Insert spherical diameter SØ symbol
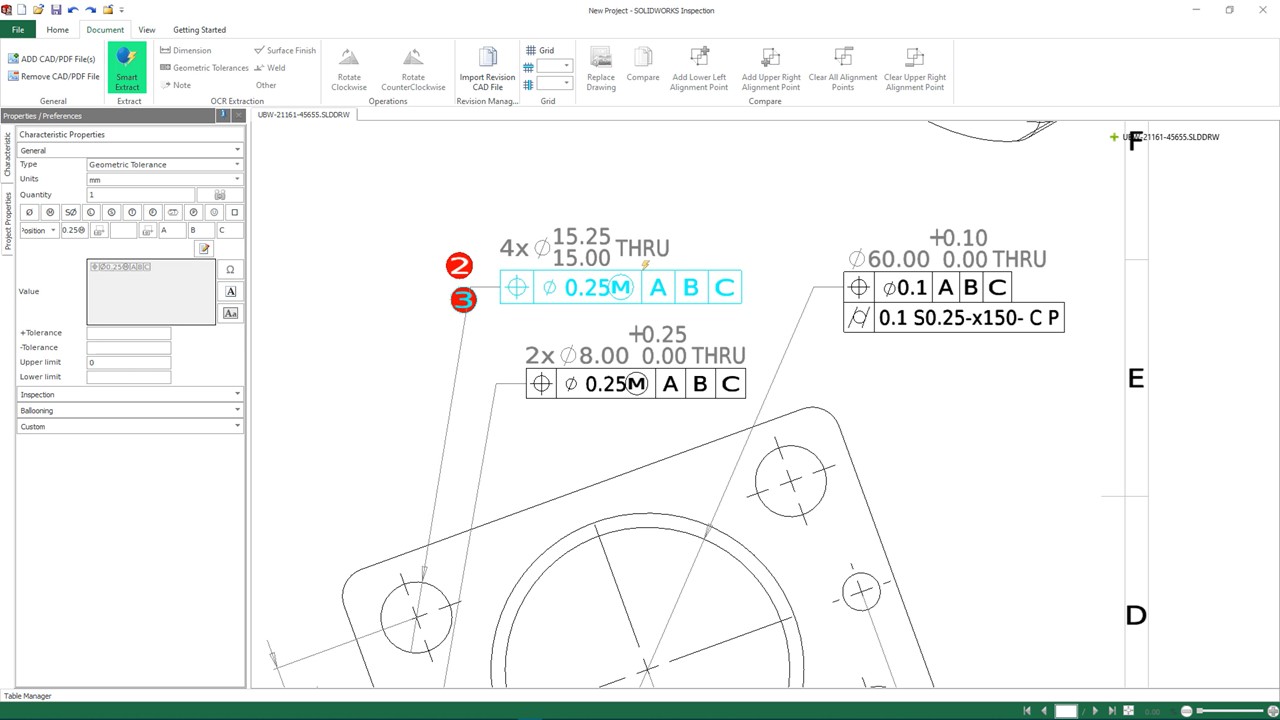 pos(70,212)
